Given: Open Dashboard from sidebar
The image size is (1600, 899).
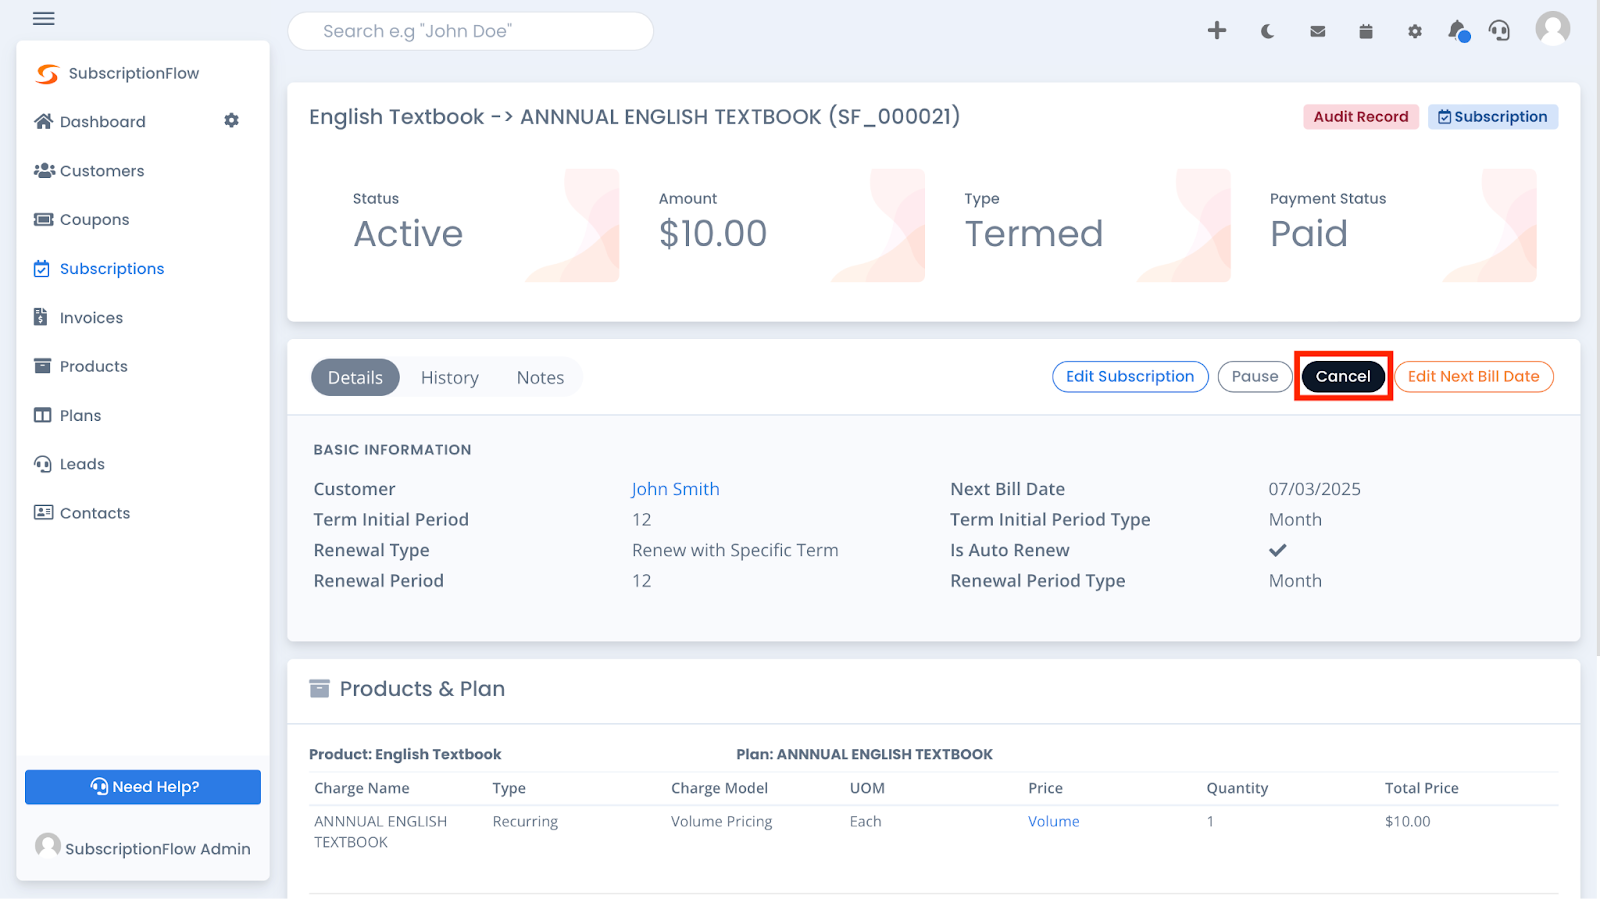Looking at the screenshot, I should [90, 122].
